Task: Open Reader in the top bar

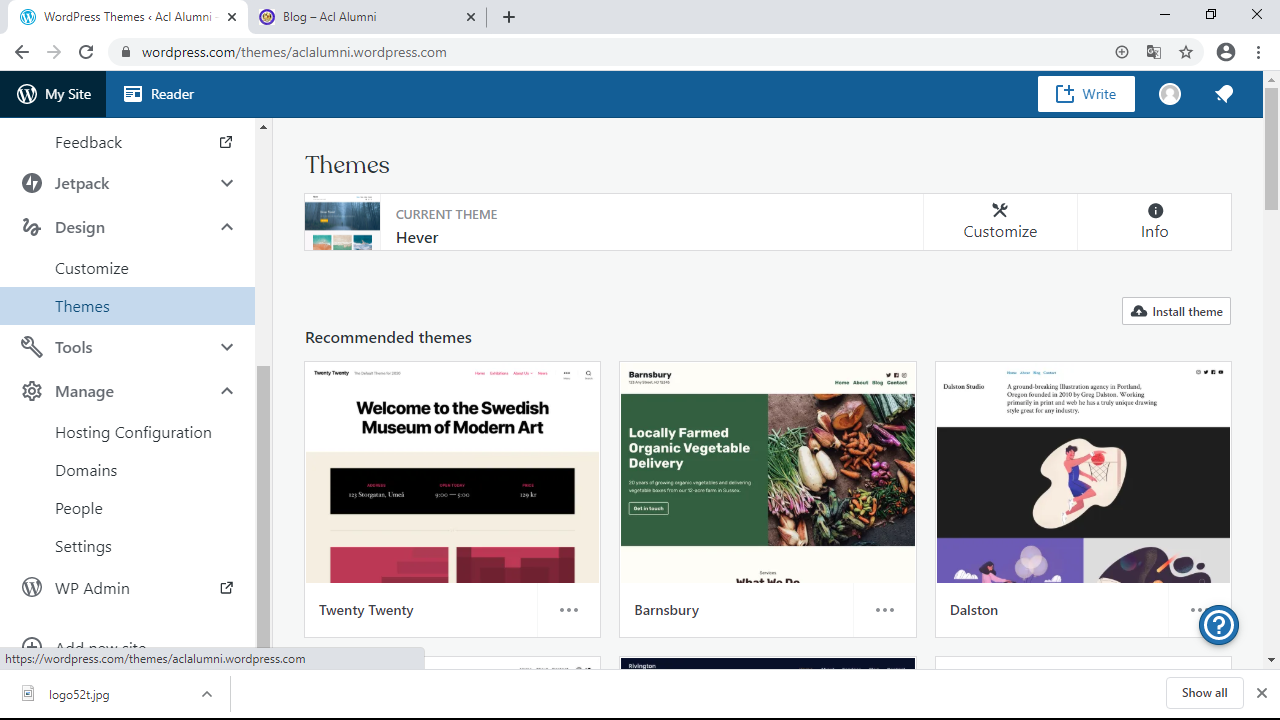Action: [x=159, y=94]
